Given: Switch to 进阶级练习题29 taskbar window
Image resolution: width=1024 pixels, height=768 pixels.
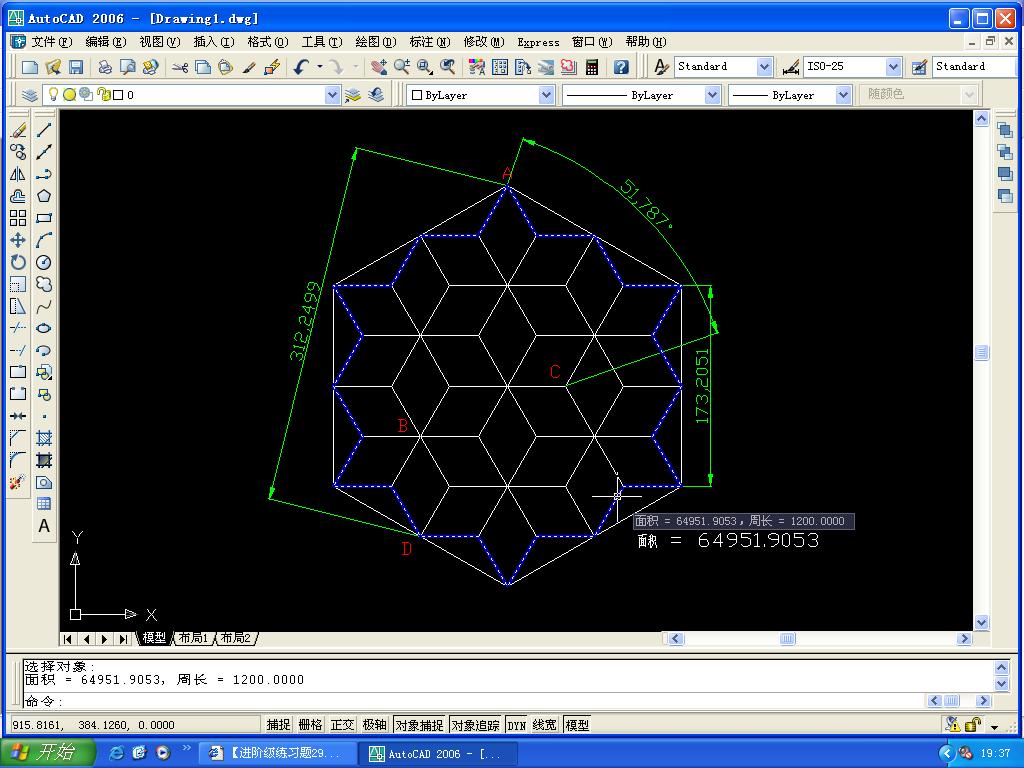Looking at the screenshot, I should 277,753.
